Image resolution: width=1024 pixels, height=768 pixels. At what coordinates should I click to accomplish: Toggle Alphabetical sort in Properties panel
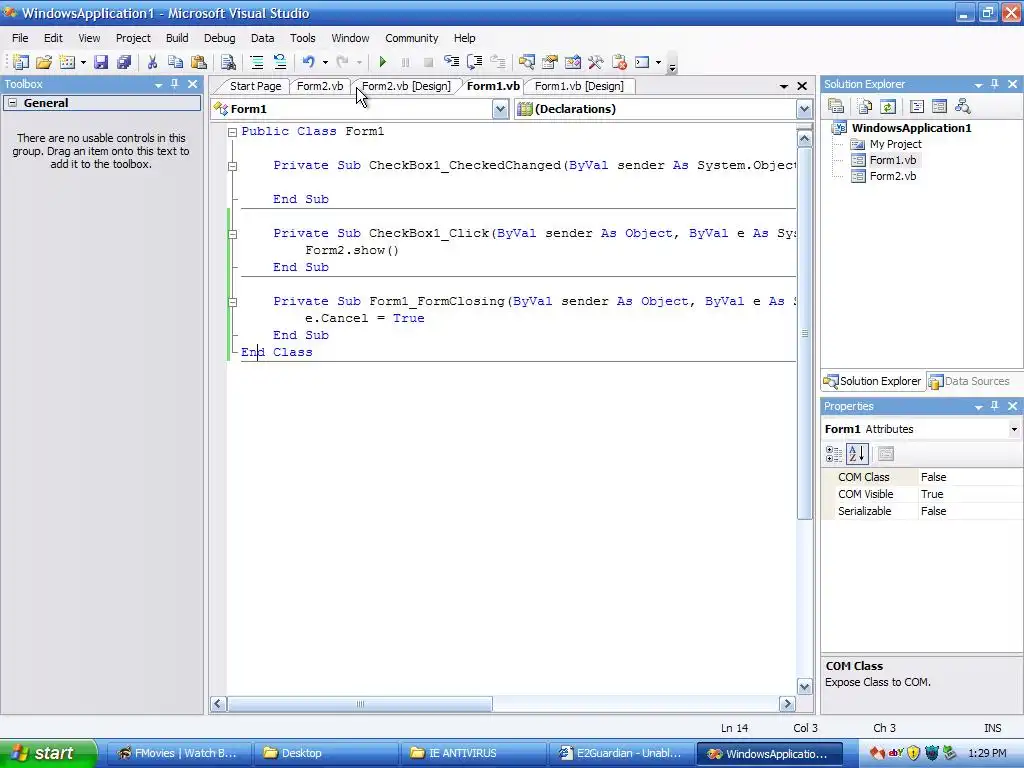click(857, 454)
